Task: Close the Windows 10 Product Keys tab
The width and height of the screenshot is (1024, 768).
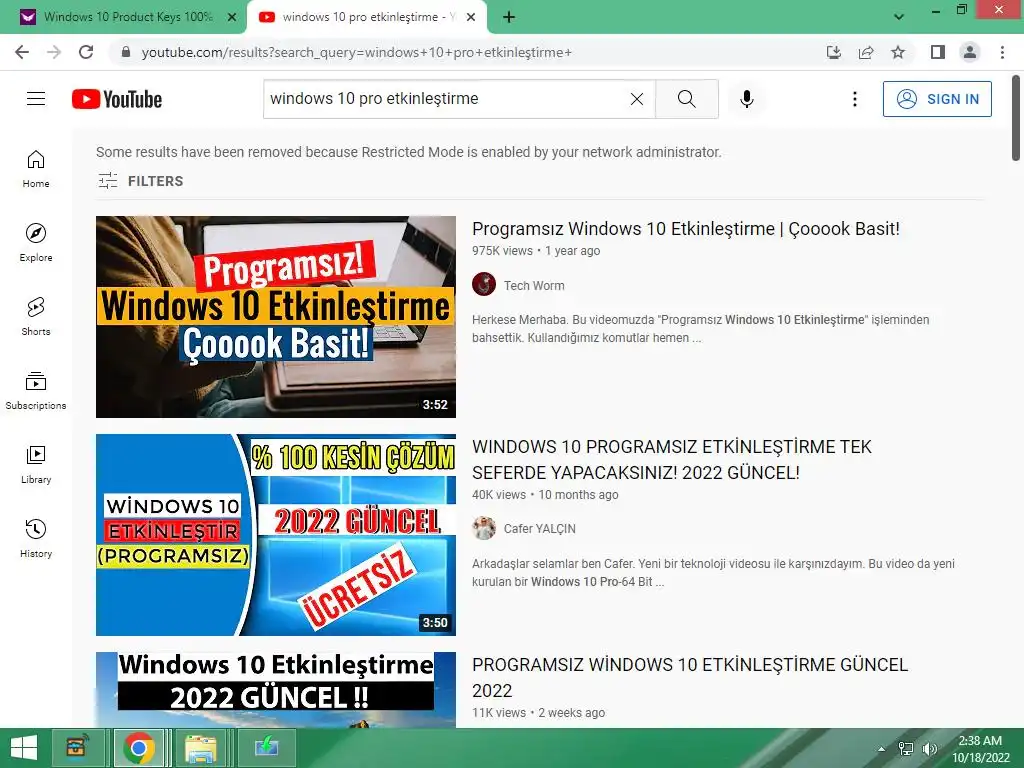Action: [x=232, y=17]
